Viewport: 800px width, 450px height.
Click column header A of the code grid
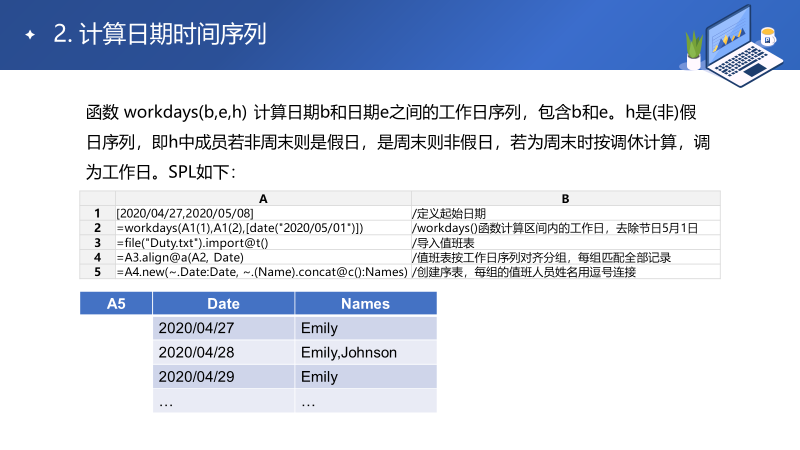(x=263, y=198)
